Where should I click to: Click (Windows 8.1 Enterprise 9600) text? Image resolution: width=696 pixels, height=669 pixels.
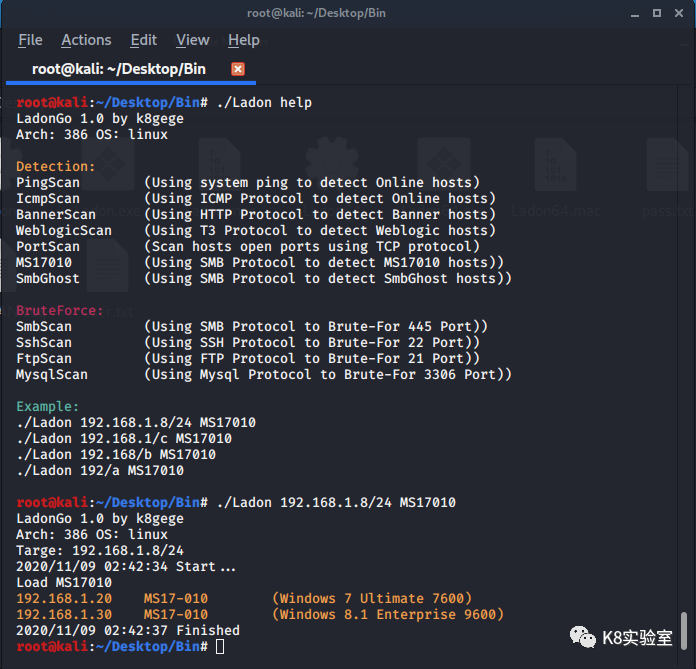[x=388, y=614]
